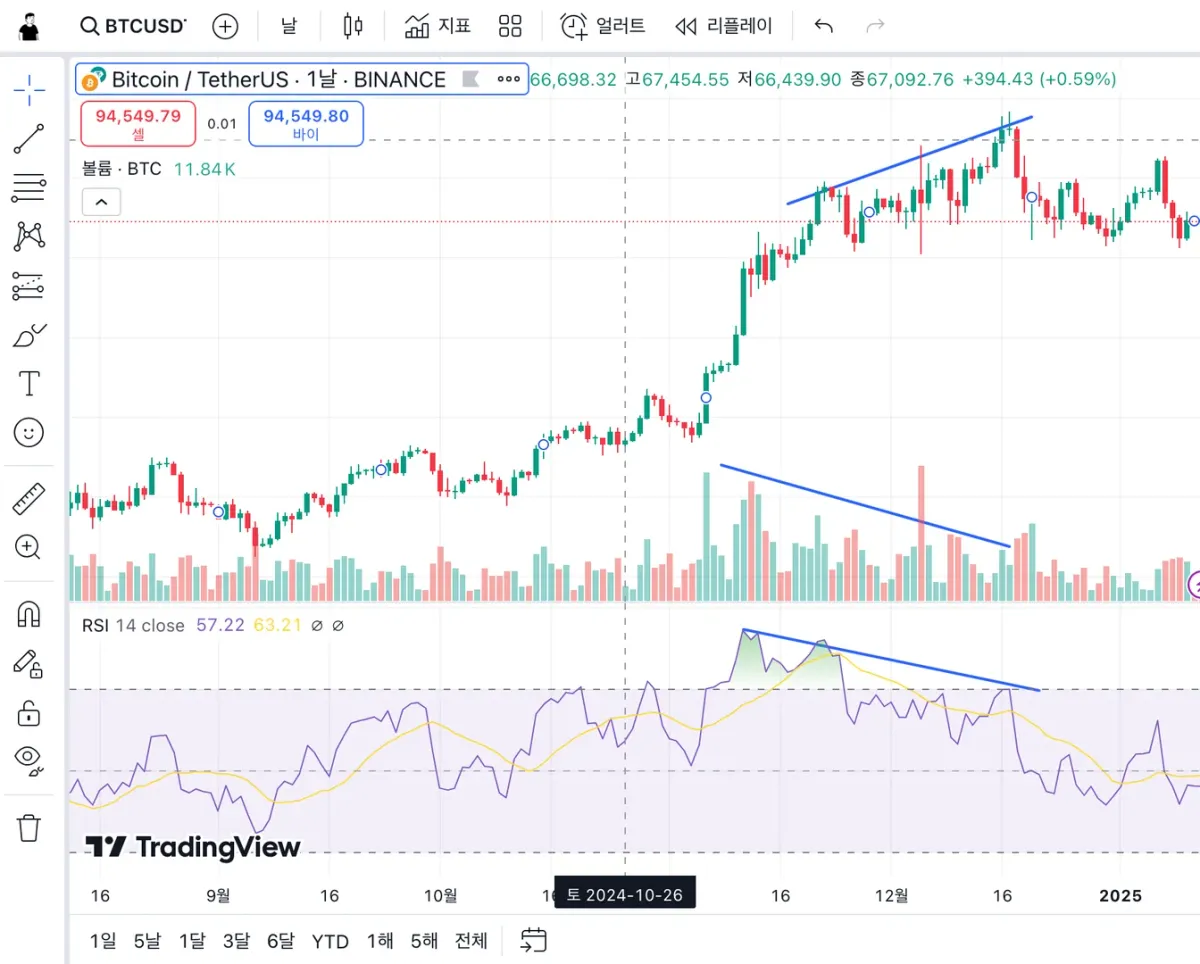Open the three-dot more menu in the legend
Screen dimensions: 1200x964
pos(509,79)
